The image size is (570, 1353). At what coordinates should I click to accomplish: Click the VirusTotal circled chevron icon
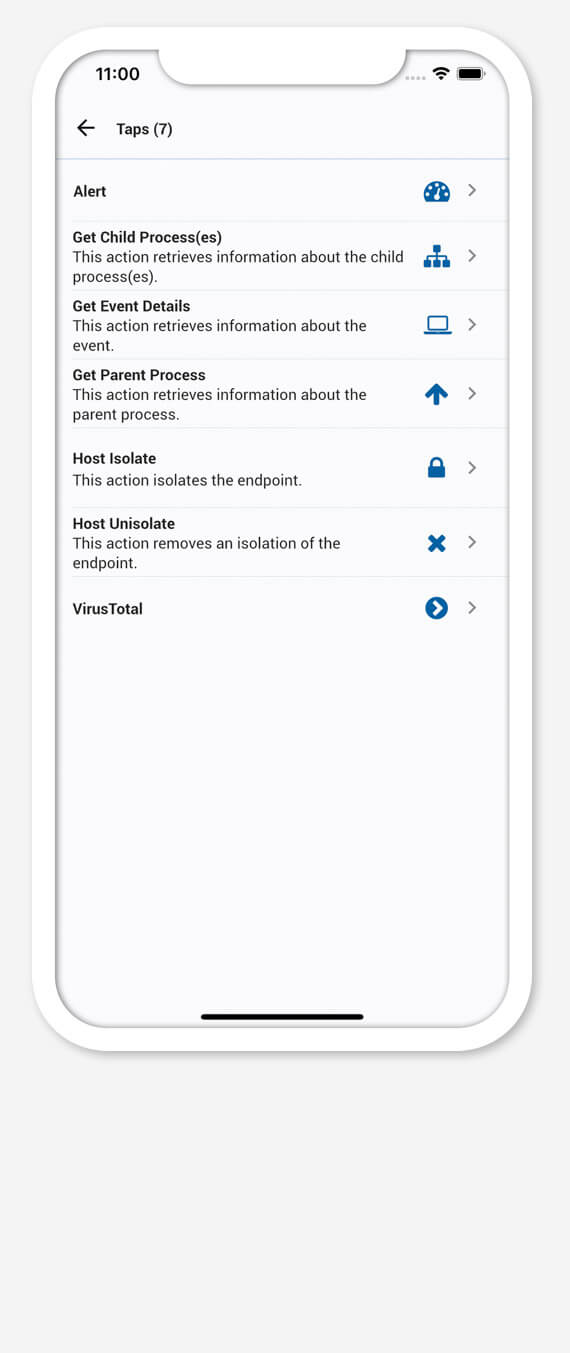pyautogui.click(x=437, y=608)
